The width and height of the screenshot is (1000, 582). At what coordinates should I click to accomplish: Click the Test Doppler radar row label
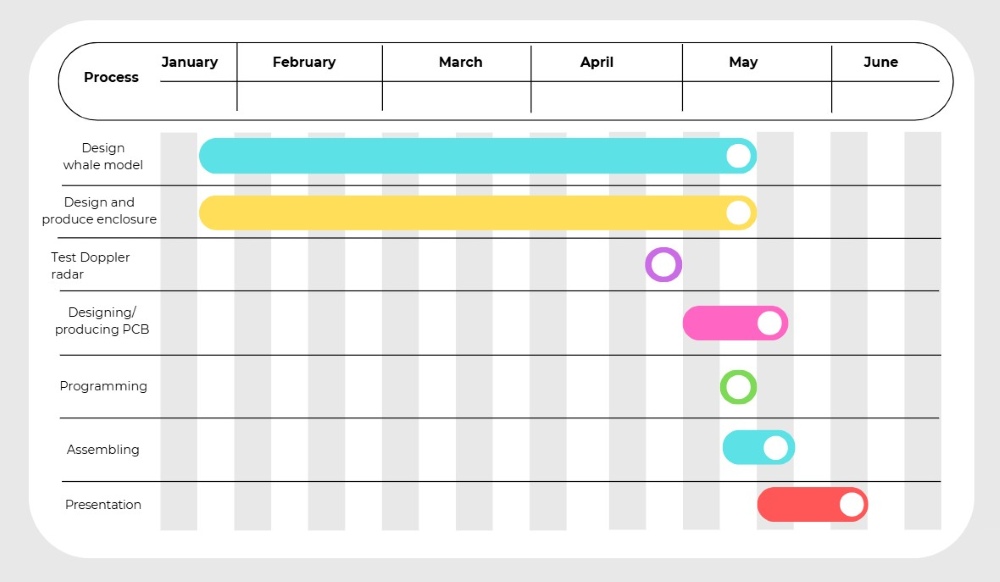[90, 265]
